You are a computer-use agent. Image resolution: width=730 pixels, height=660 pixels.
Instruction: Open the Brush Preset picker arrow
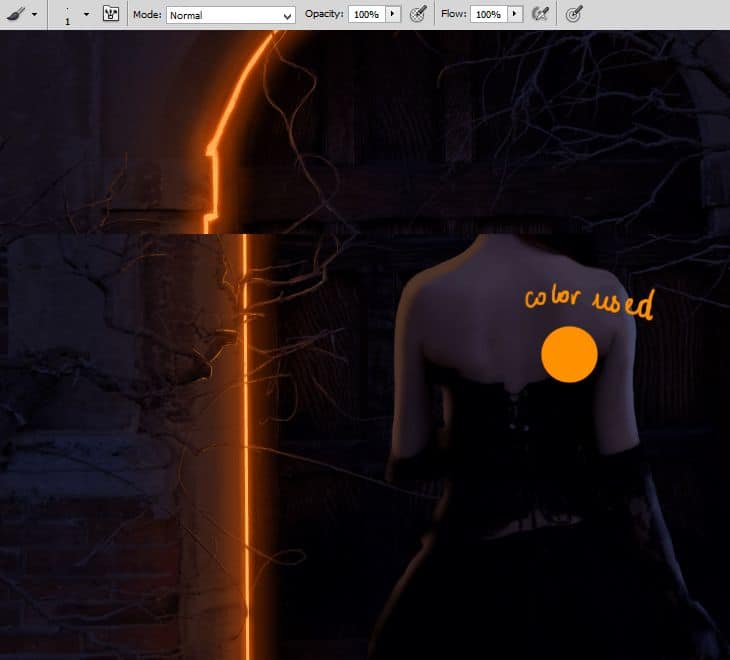(x=87, y=14)
